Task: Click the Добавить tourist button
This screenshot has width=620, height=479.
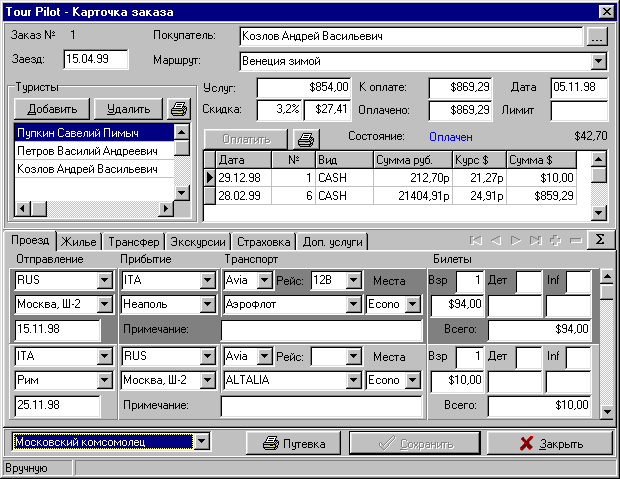Action: coord(52,109)
